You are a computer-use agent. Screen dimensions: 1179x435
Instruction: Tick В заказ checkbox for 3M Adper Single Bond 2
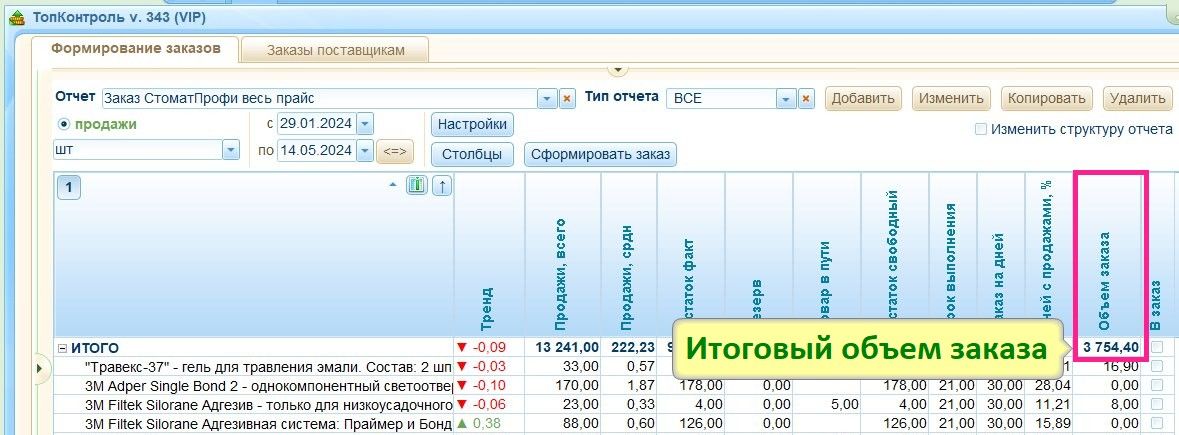tap(1156, 385)
